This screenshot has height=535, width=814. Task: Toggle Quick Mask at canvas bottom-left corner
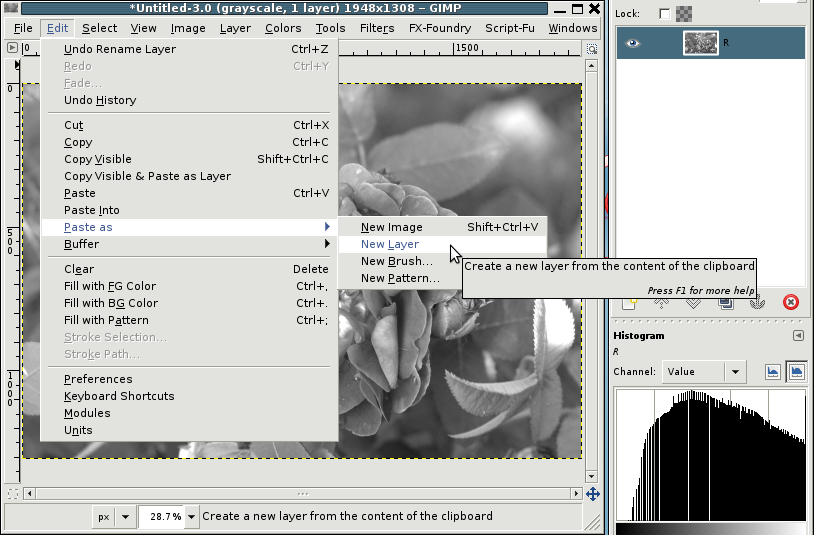click(x=12, y=493)
